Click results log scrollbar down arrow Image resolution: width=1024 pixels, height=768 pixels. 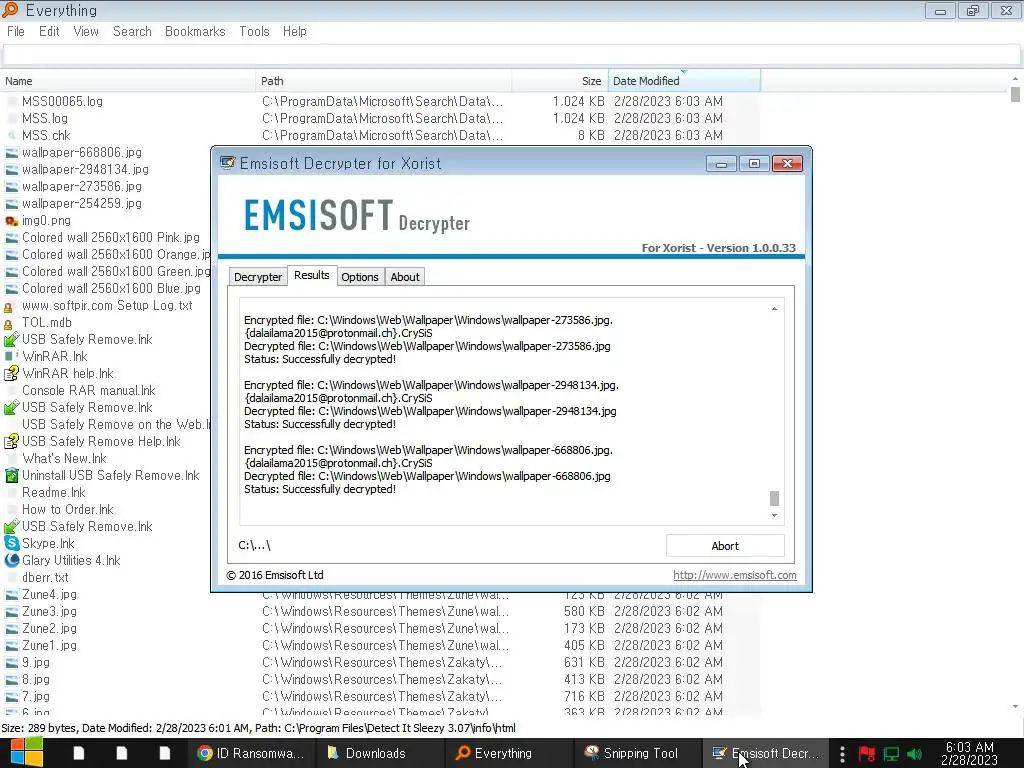click(775, 515)
